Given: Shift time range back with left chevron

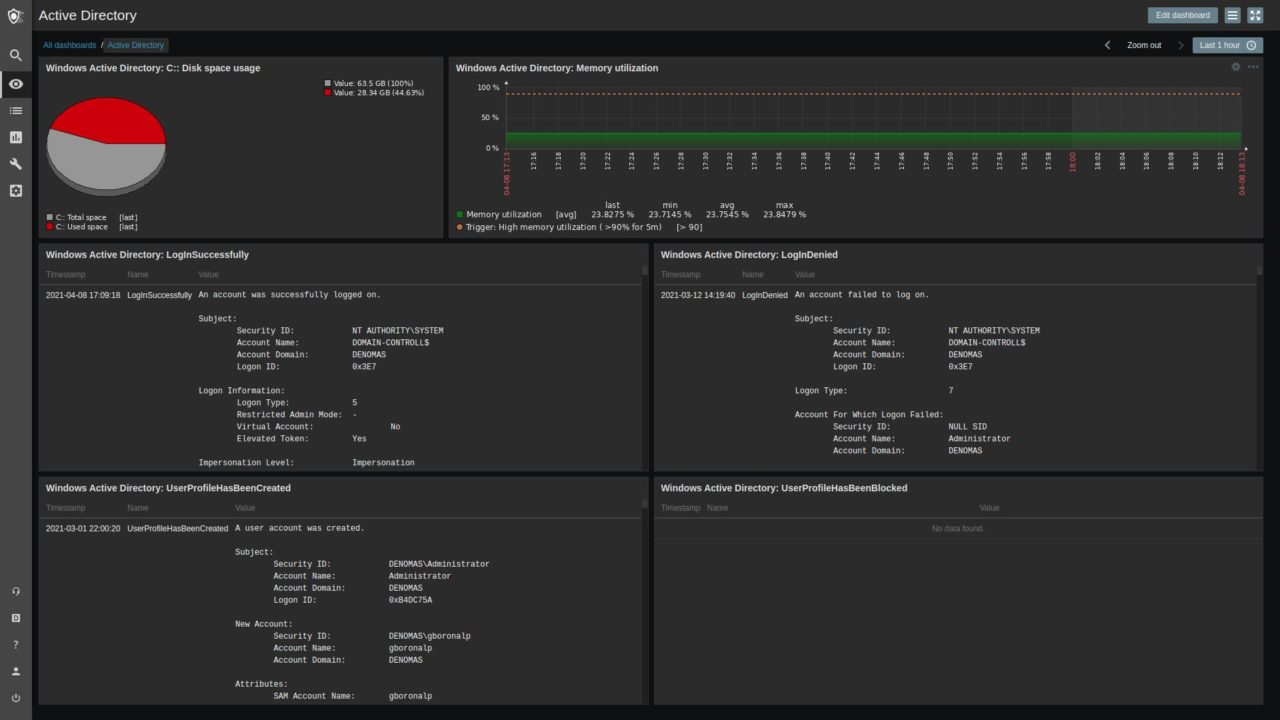Looking at the screenshot, I should click(1107, 45).
